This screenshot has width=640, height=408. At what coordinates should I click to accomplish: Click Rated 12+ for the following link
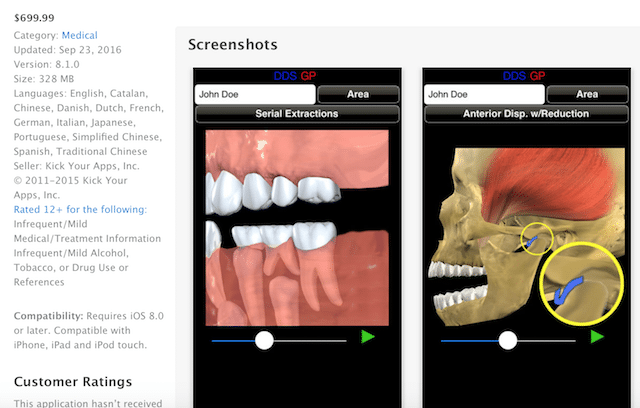pos(80,210)
